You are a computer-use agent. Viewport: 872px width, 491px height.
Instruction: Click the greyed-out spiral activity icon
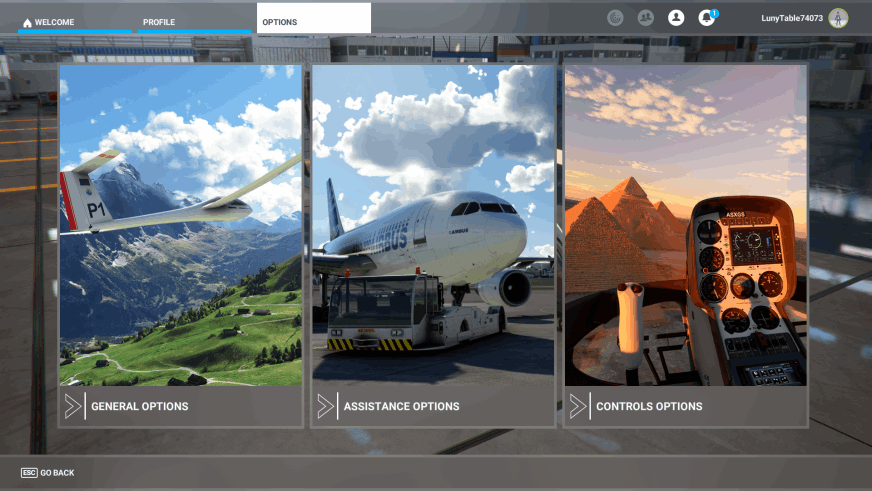point(615,17)
